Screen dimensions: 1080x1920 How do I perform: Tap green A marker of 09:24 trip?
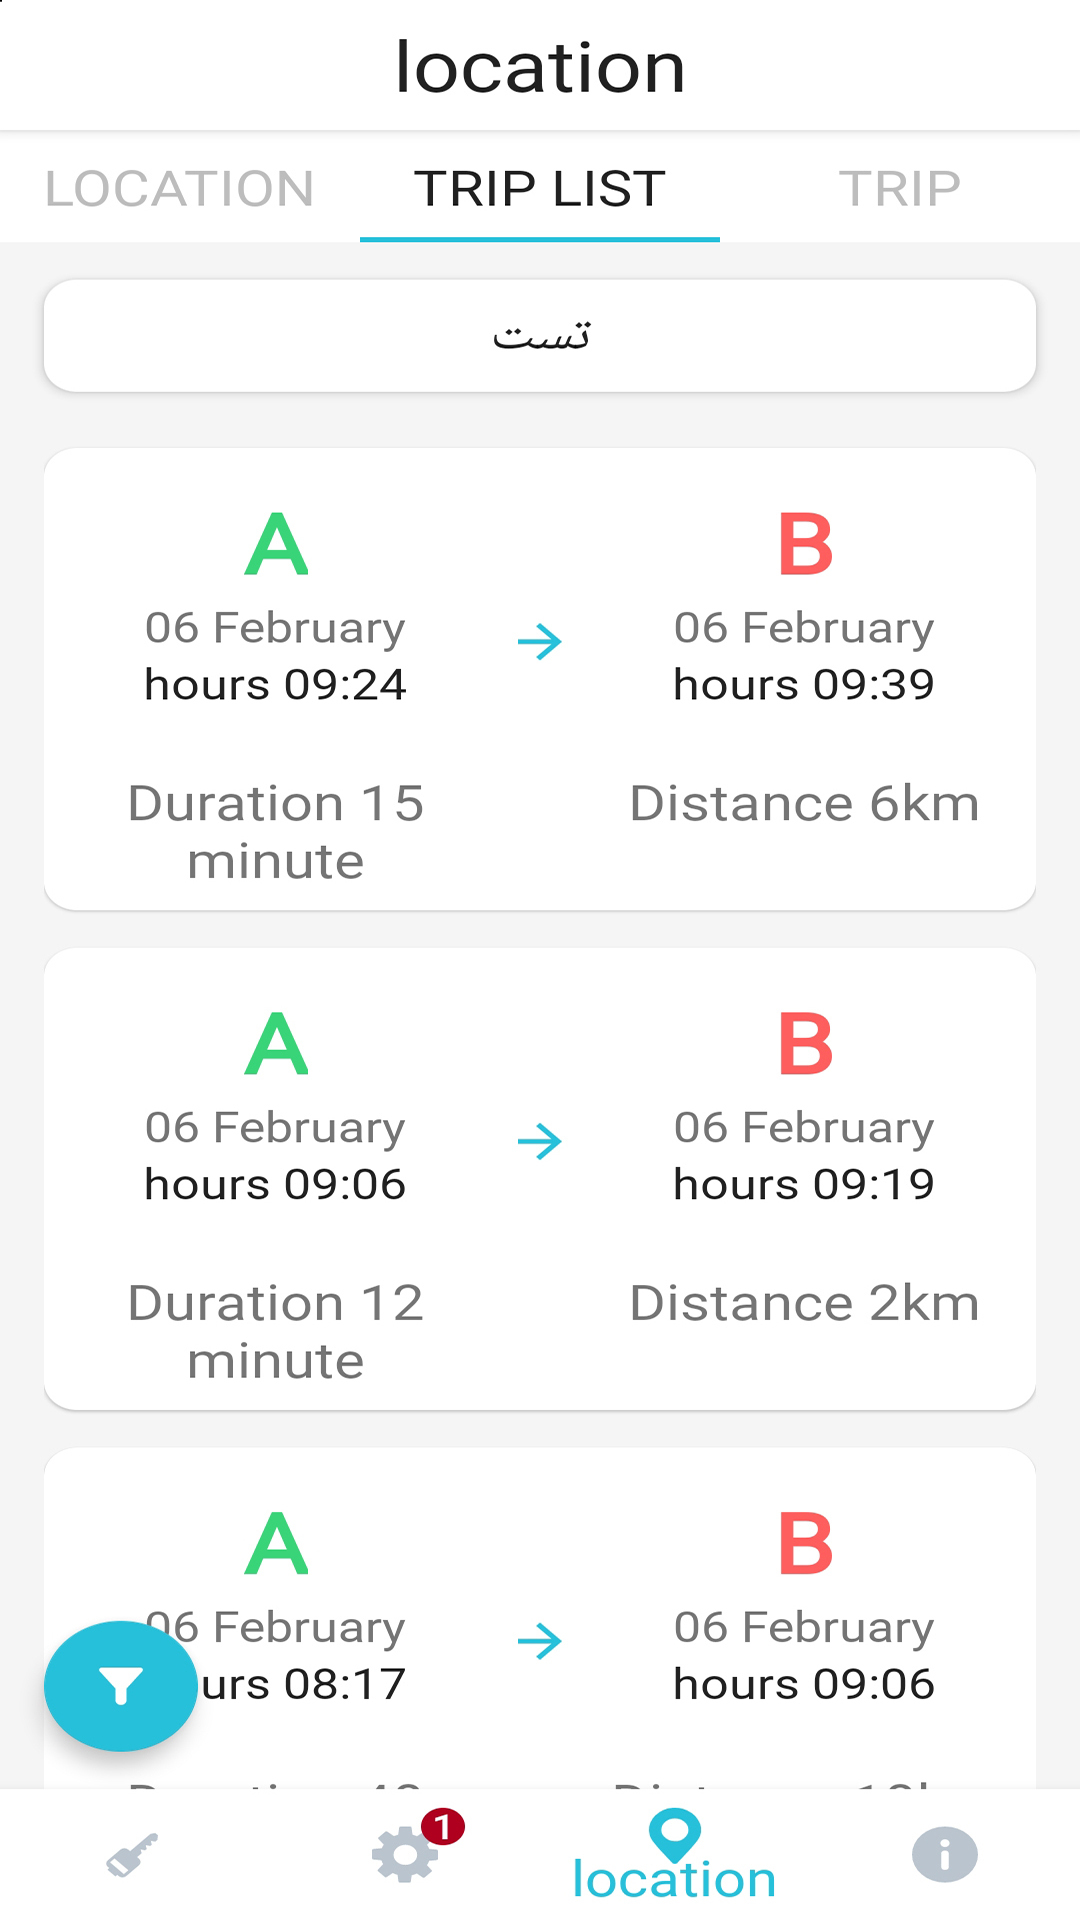click(276, 544)
